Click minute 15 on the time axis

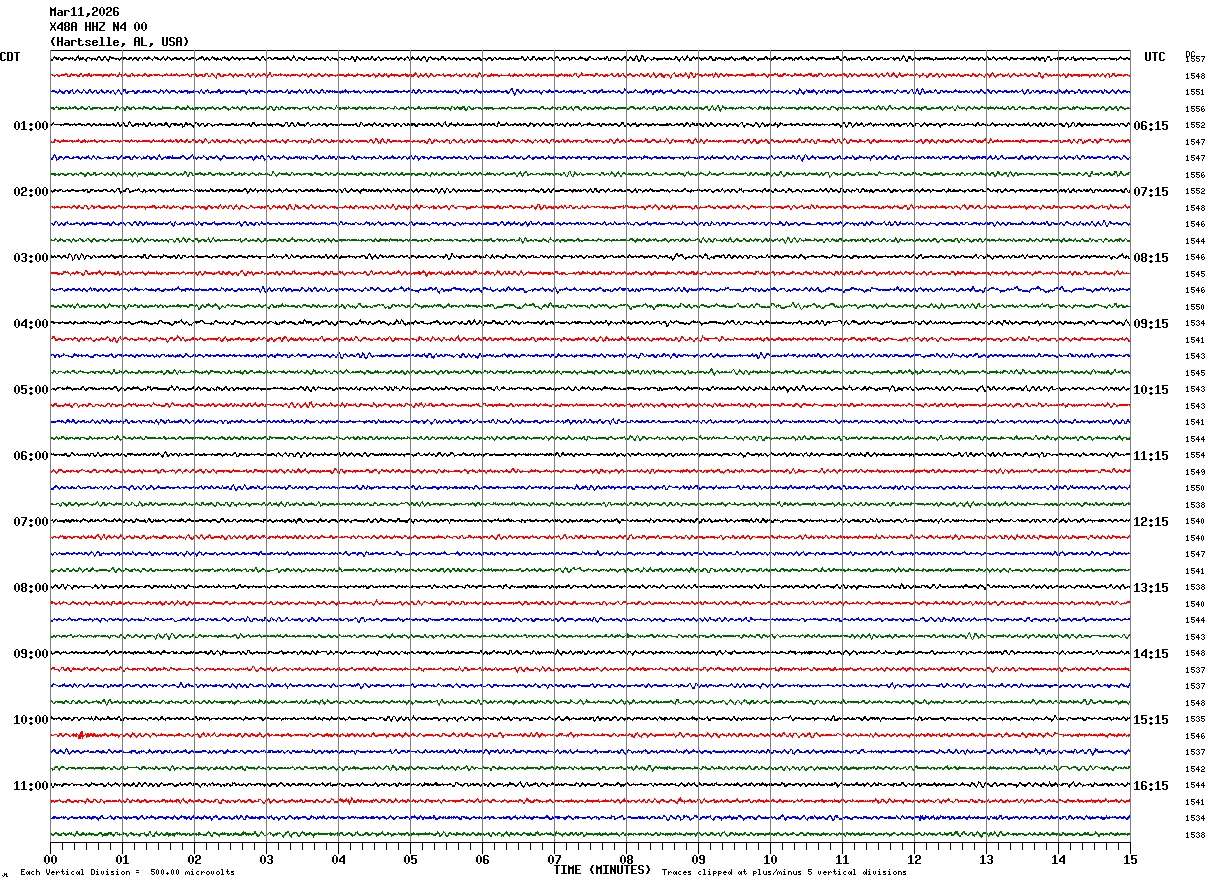[x=1129, y=859]
